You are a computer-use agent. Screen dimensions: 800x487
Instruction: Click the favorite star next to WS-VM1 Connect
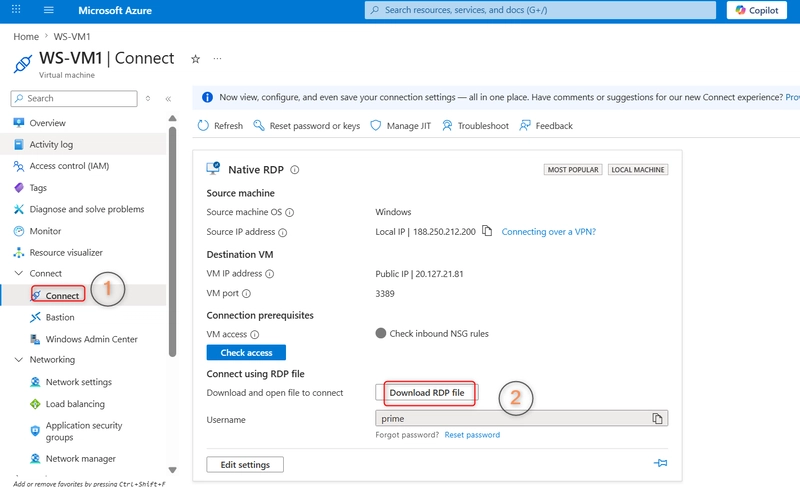pos(195,59)
